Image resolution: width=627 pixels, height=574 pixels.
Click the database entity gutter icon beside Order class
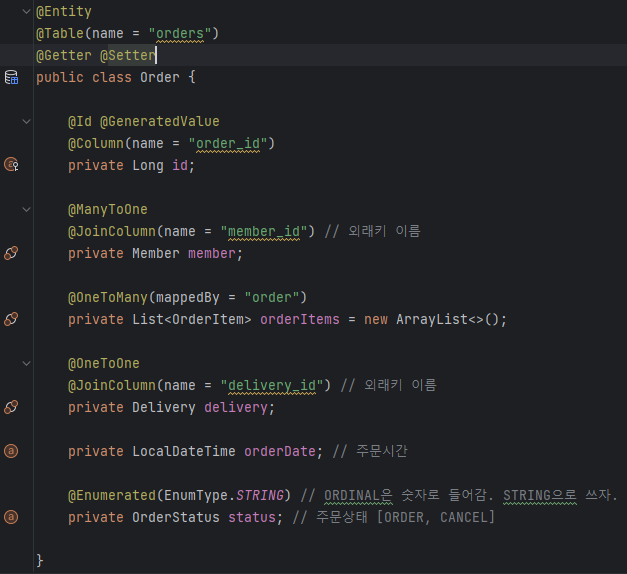(x=11, y=77)
